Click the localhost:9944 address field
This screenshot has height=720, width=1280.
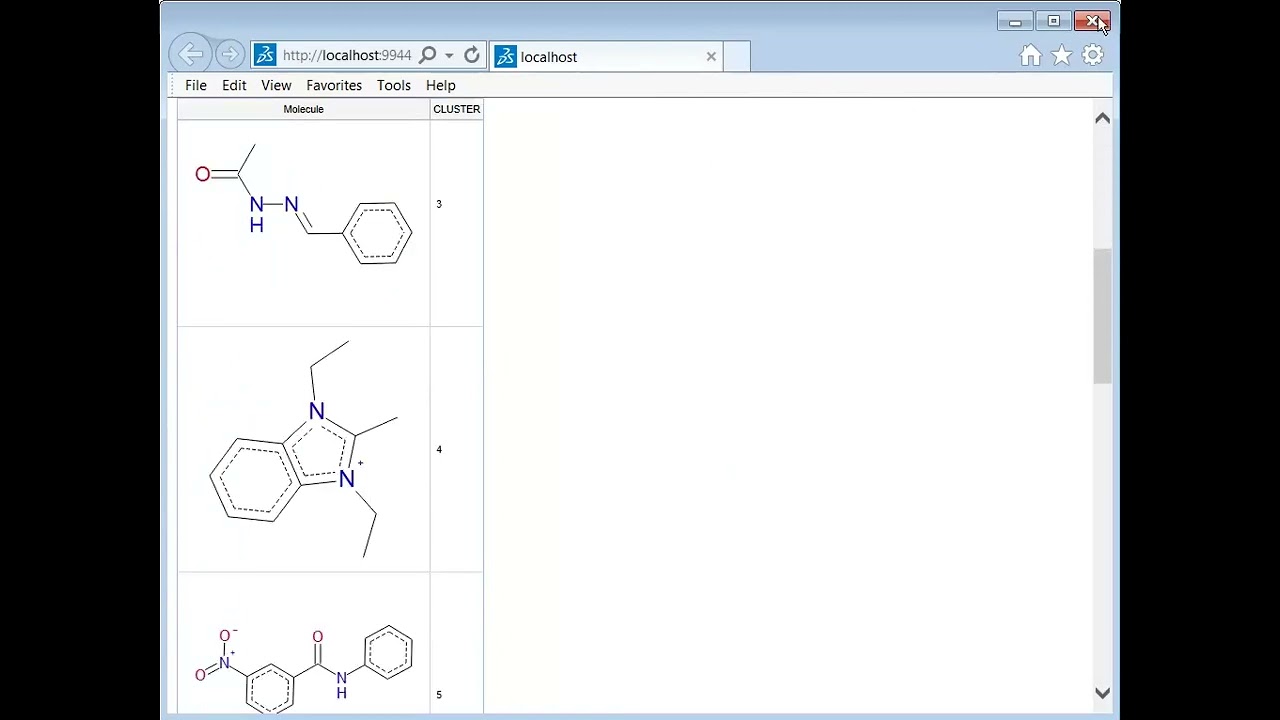346,56
